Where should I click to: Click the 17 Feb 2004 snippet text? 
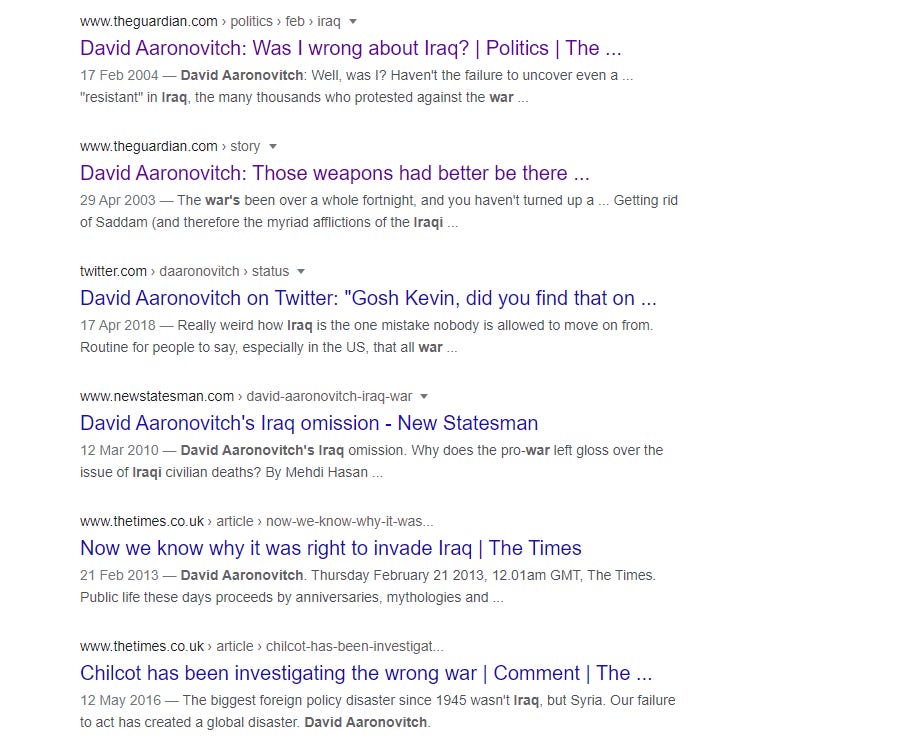[x=357, y=86]
